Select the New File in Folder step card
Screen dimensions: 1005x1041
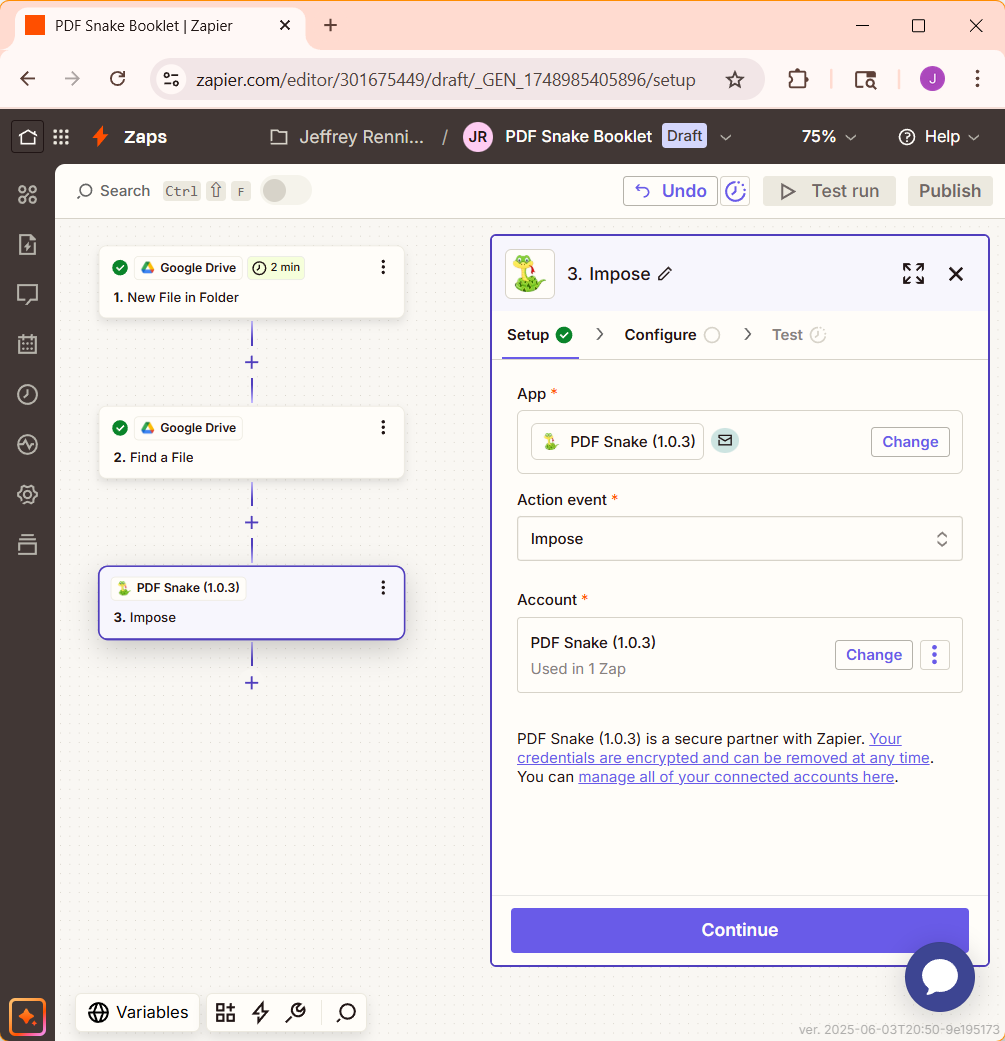(252, 282)
